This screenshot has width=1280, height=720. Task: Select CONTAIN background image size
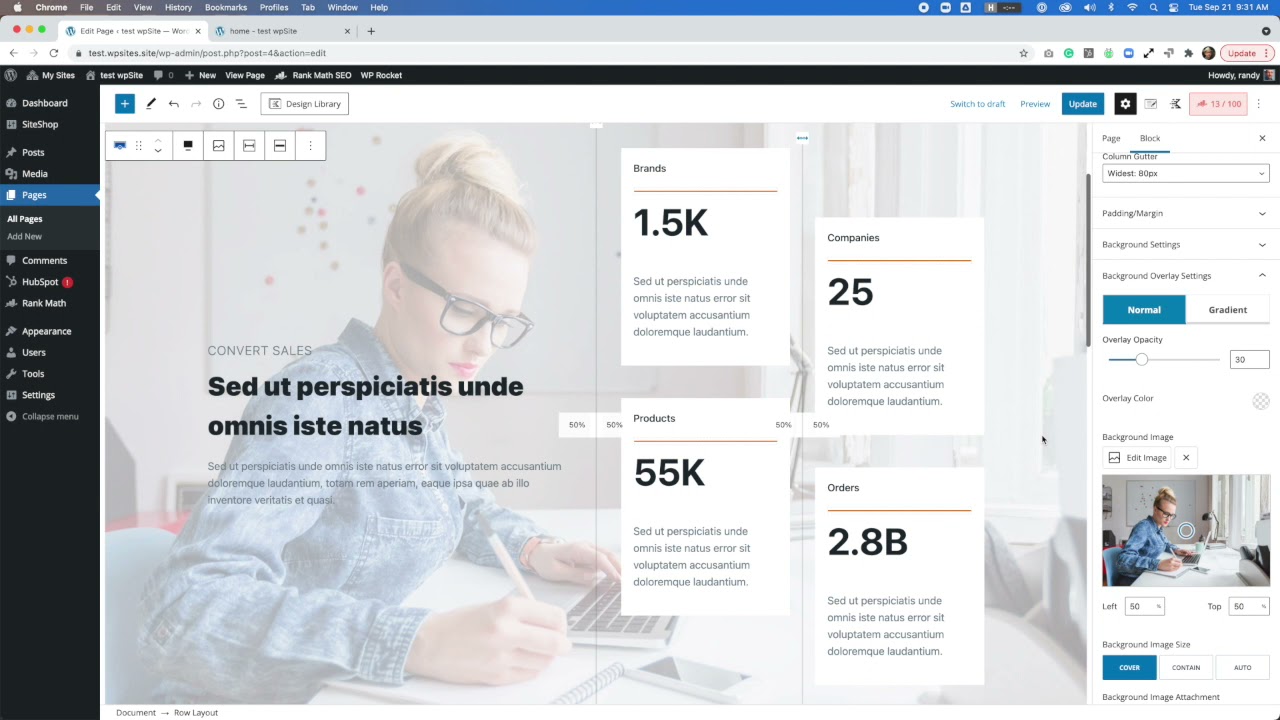tap(1186, 667)
